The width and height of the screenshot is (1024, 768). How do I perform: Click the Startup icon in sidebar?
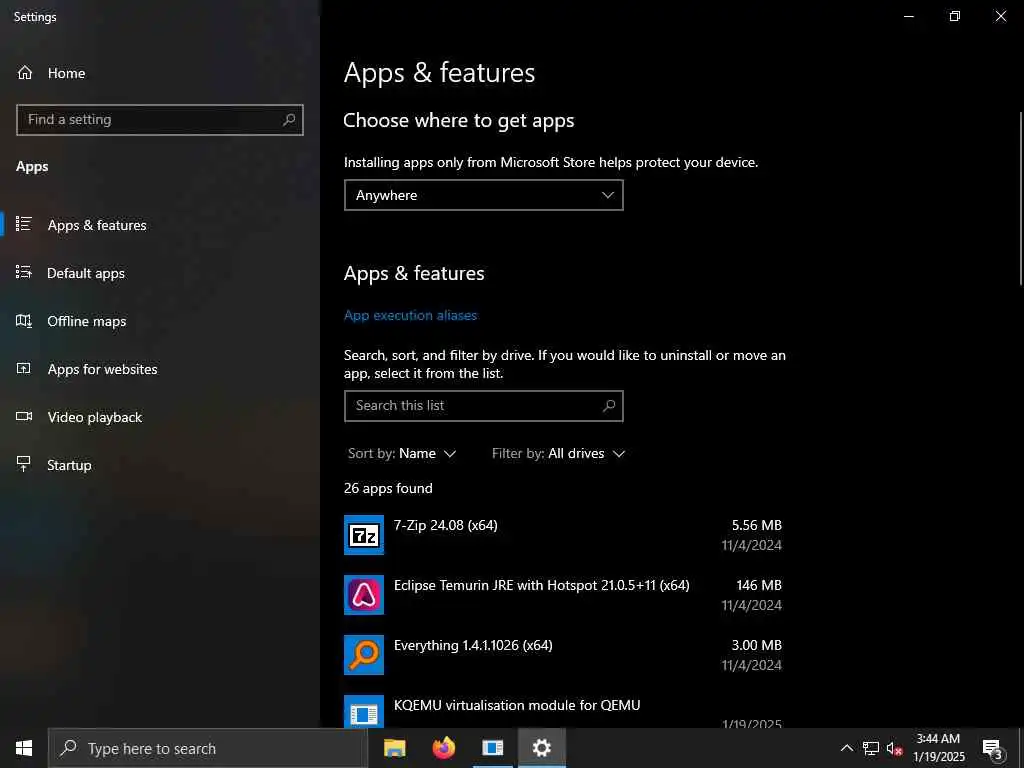[x=24, y=464]
